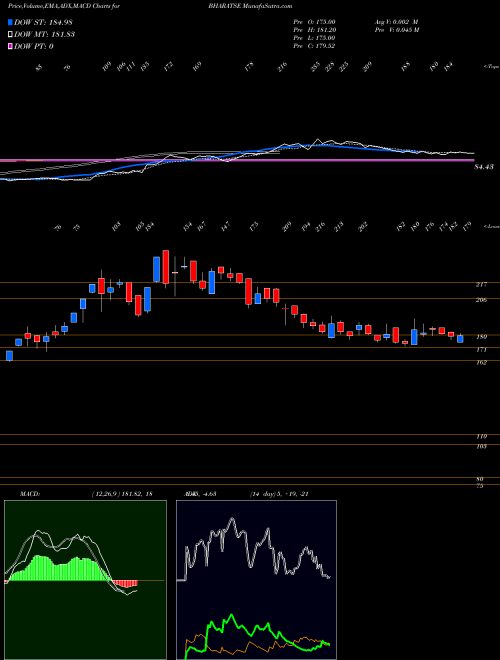This screenshot has height=660, width=500.
Task: Click the 'Pre C: 179.52' value
Action: (x=314, y=46)
